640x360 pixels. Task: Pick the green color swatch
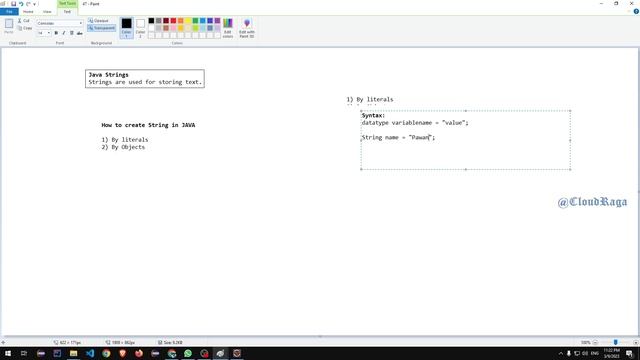(196, 20)
